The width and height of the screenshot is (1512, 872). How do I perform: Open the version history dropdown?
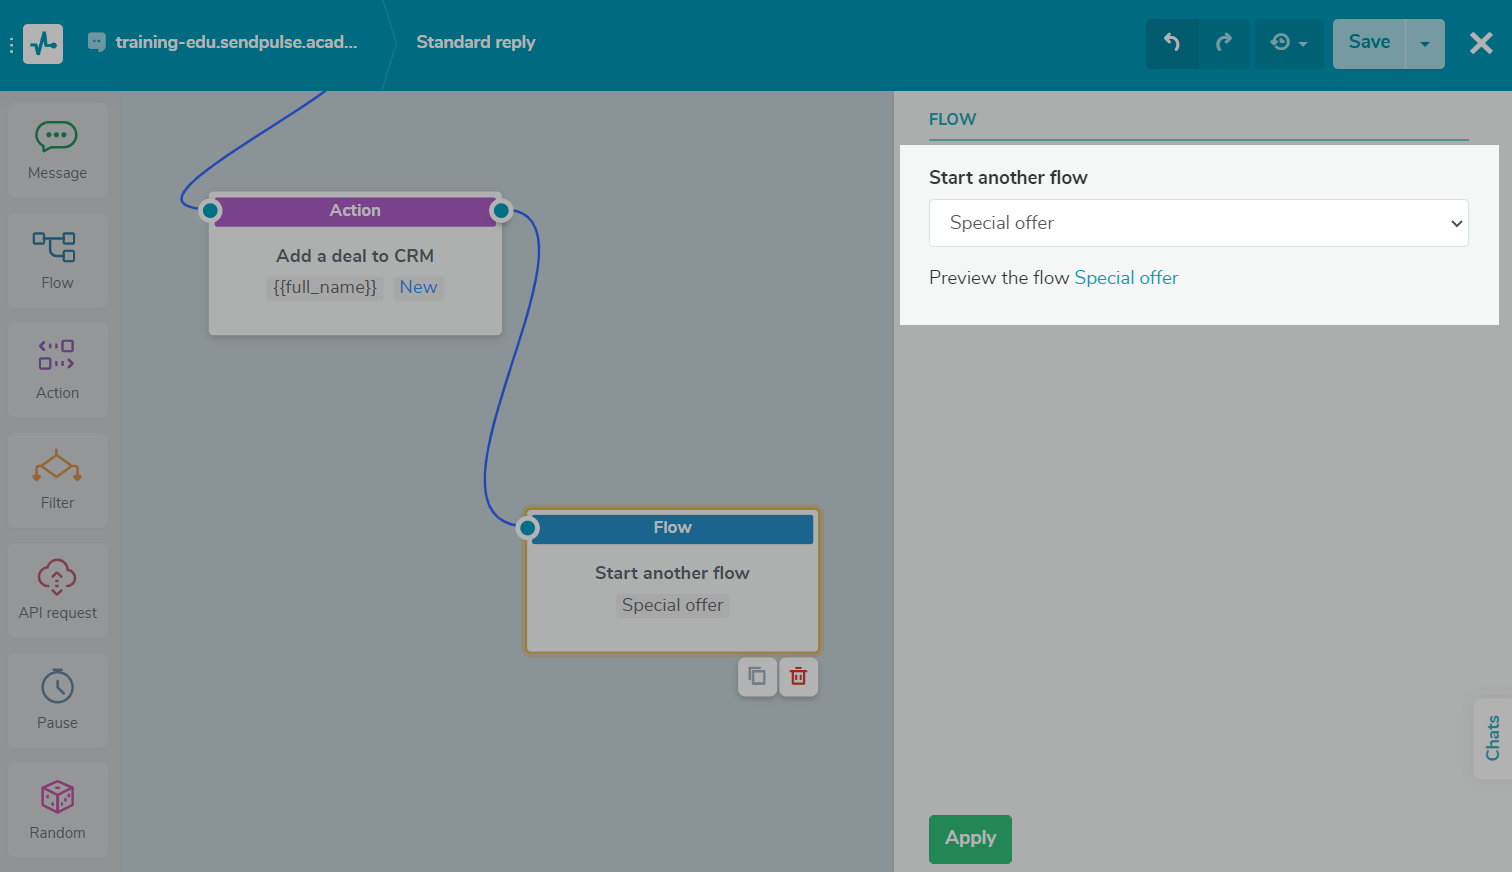pyautogui.click(x=1289, y=43)
